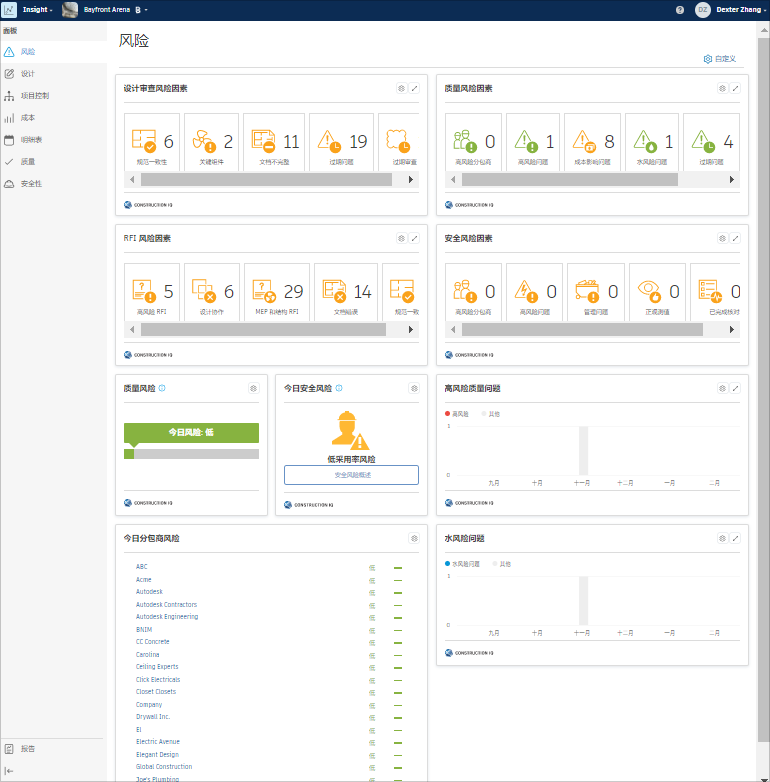
Task: Open the 明细表 sidebar item
Action: 53,140
